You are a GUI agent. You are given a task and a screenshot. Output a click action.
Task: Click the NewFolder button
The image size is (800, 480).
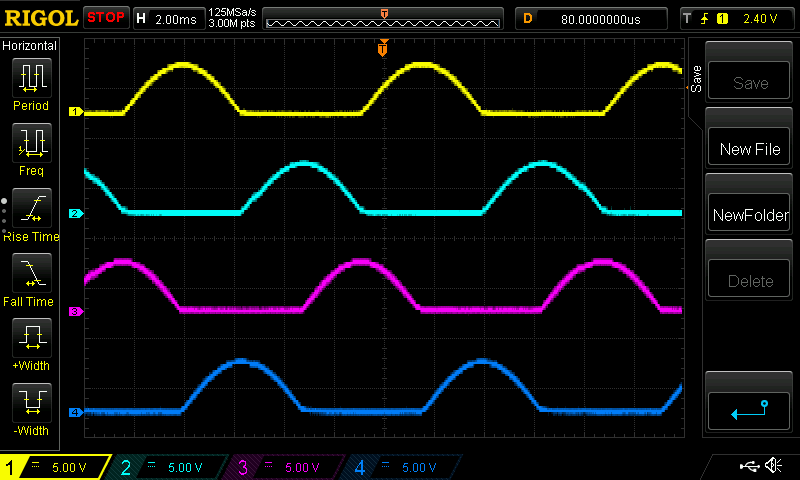[749, 214]
